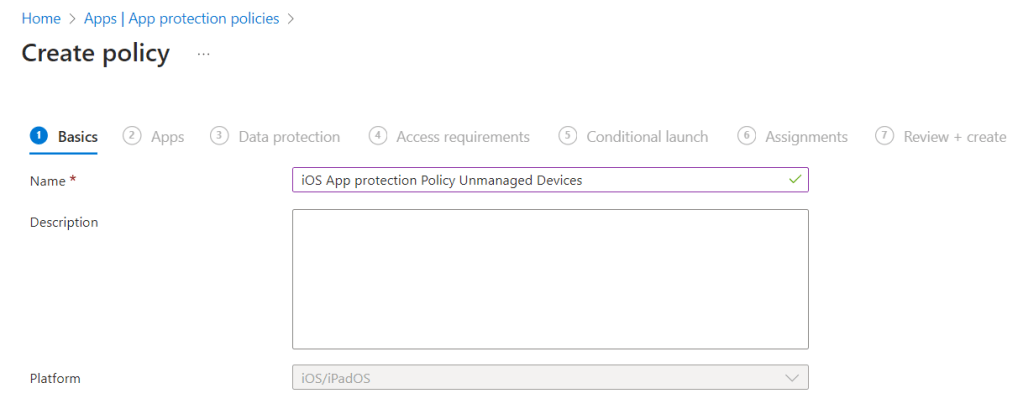Click the Apps step number 2 icon
Viewport: 1023px width, 404px height.
pos(132,136)
